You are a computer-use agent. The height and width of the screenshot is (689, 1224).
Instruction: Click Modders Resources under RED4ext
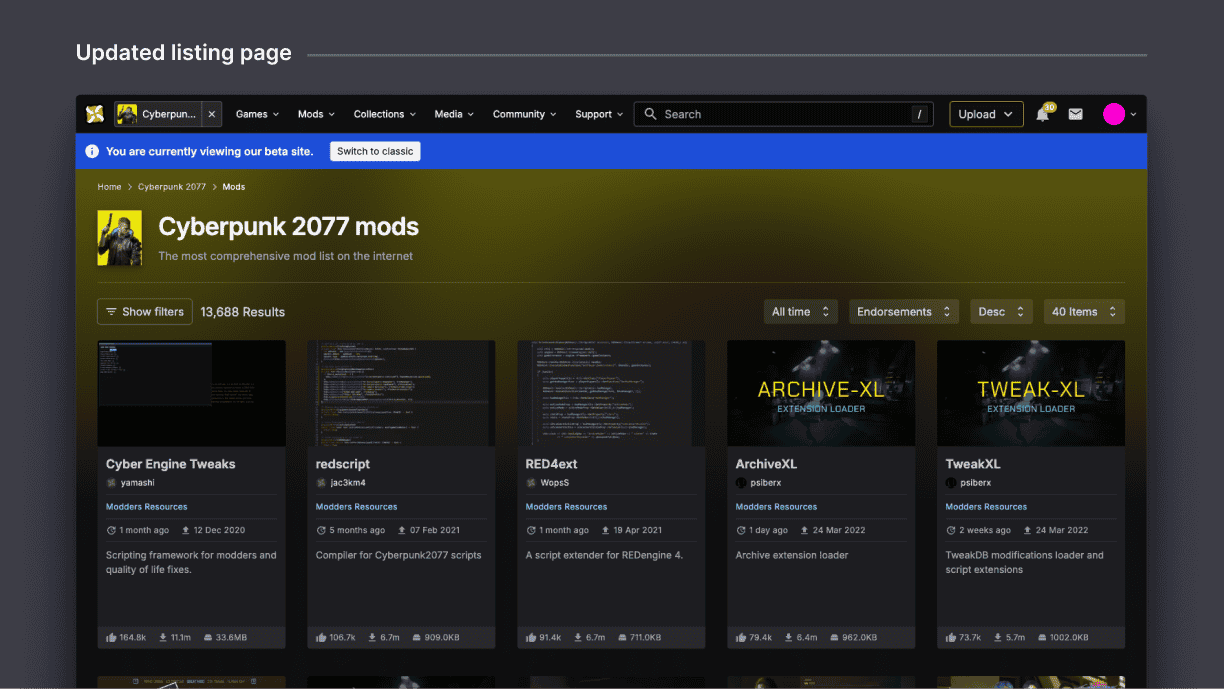[x=567, y=507]
